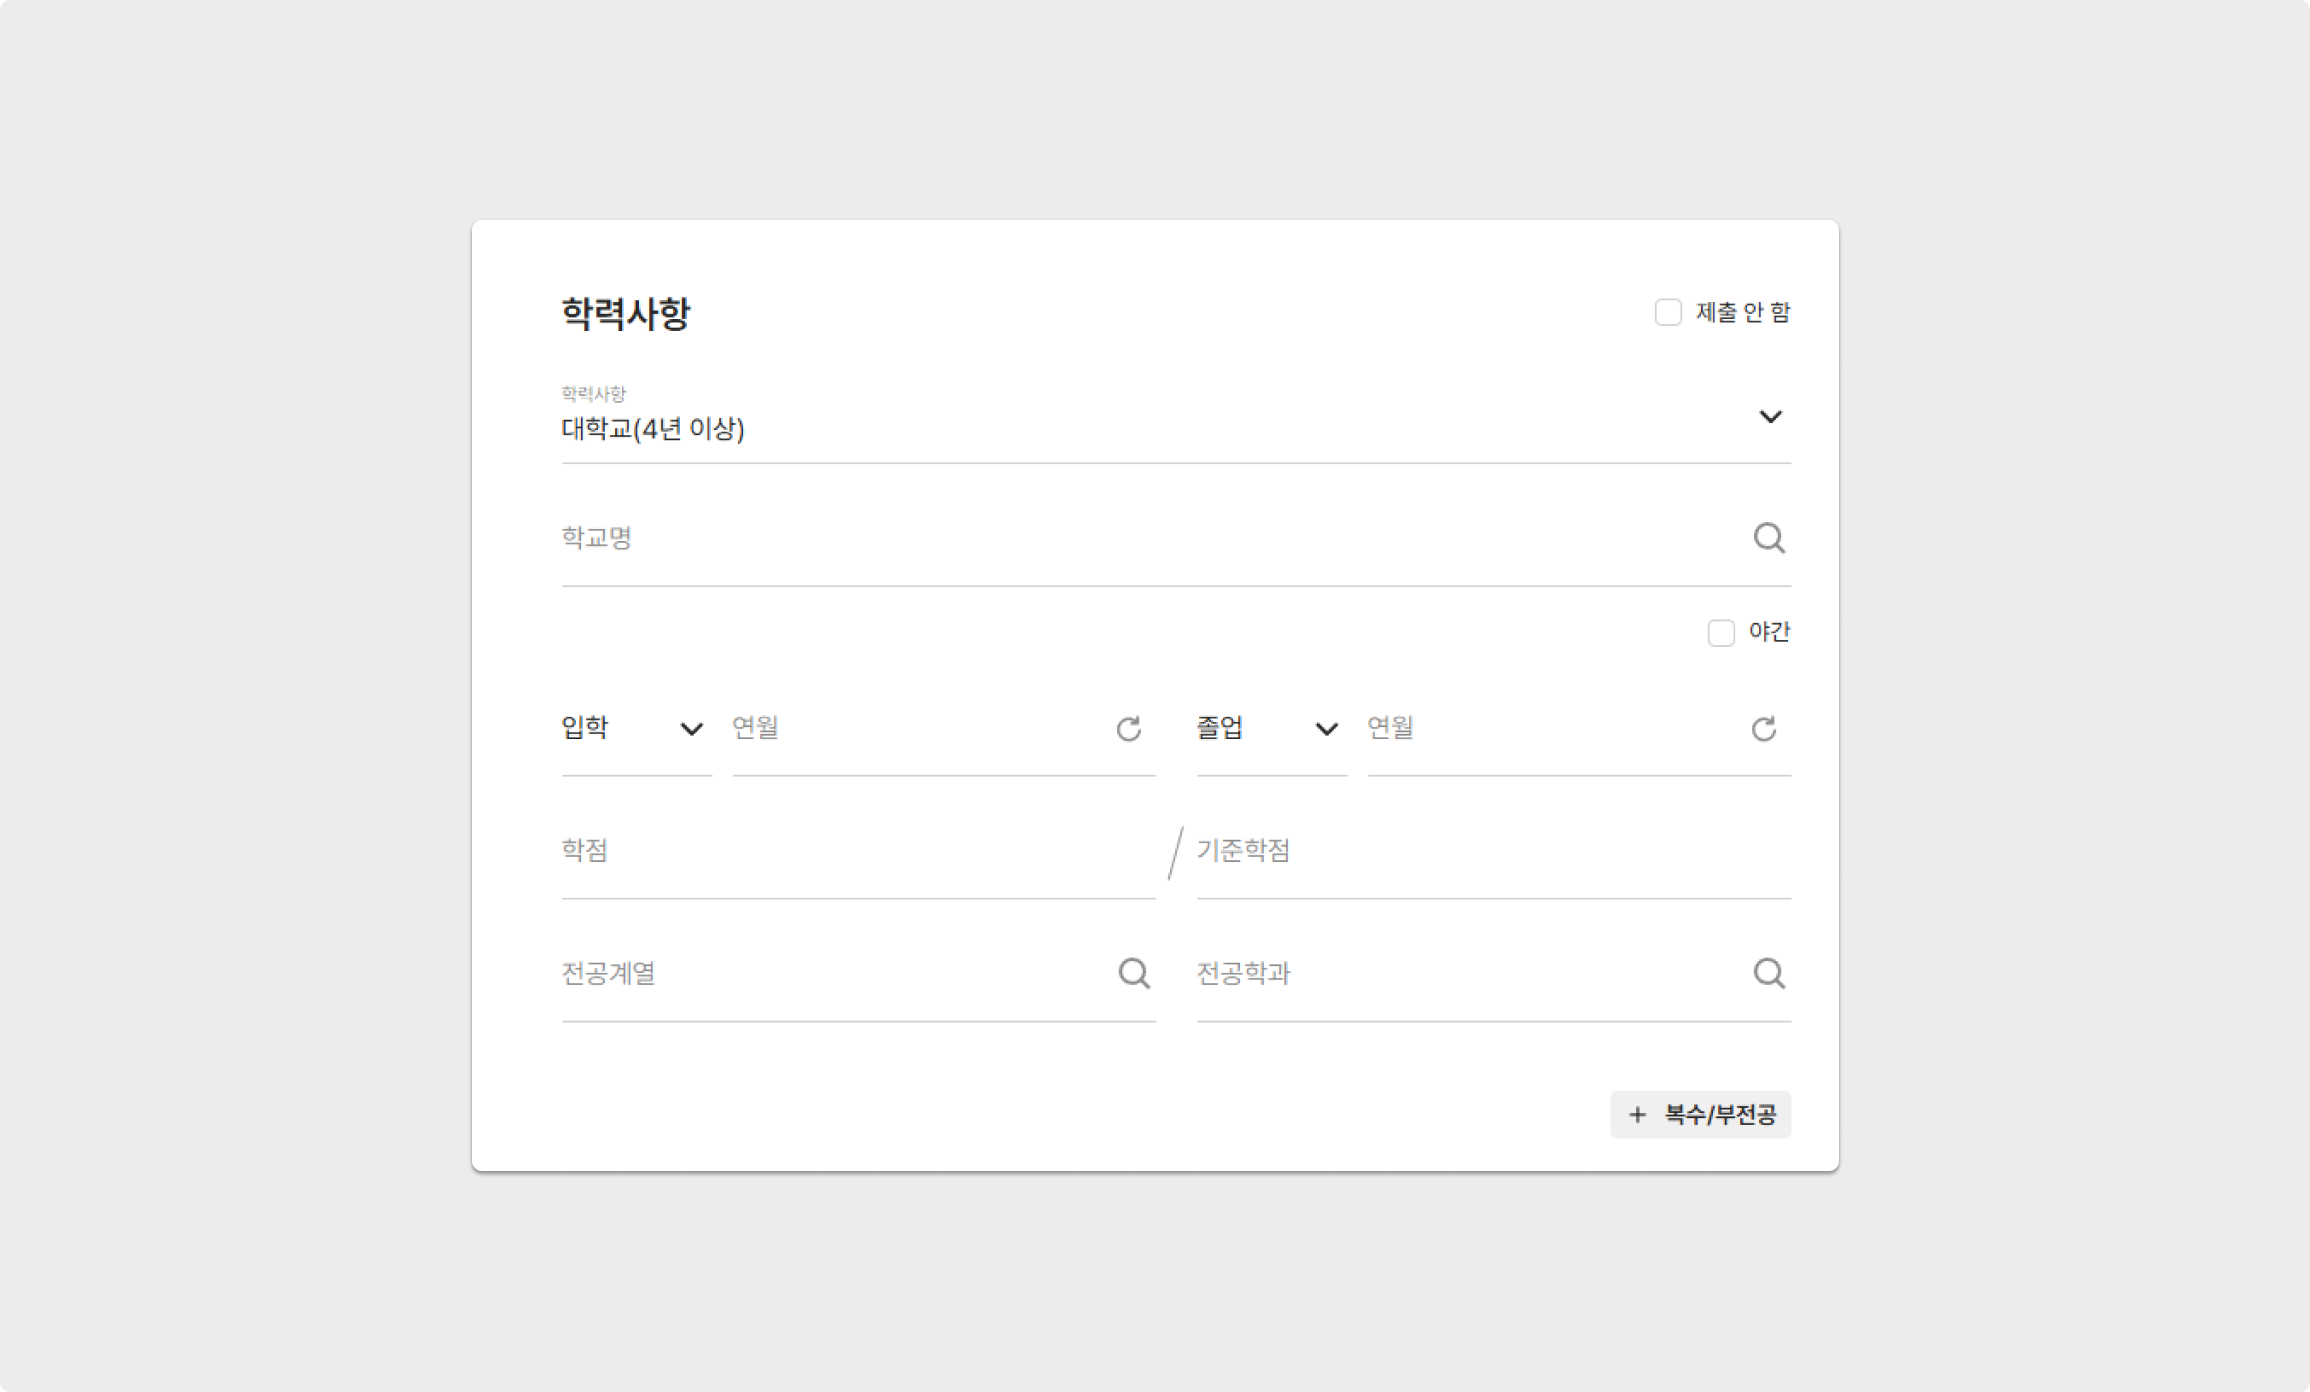Viewport: 2310px width, 1392px height.
Task: Expand the 대학교(4년 이상) education dropdown arrow
Action: (x=1769, y=417)
